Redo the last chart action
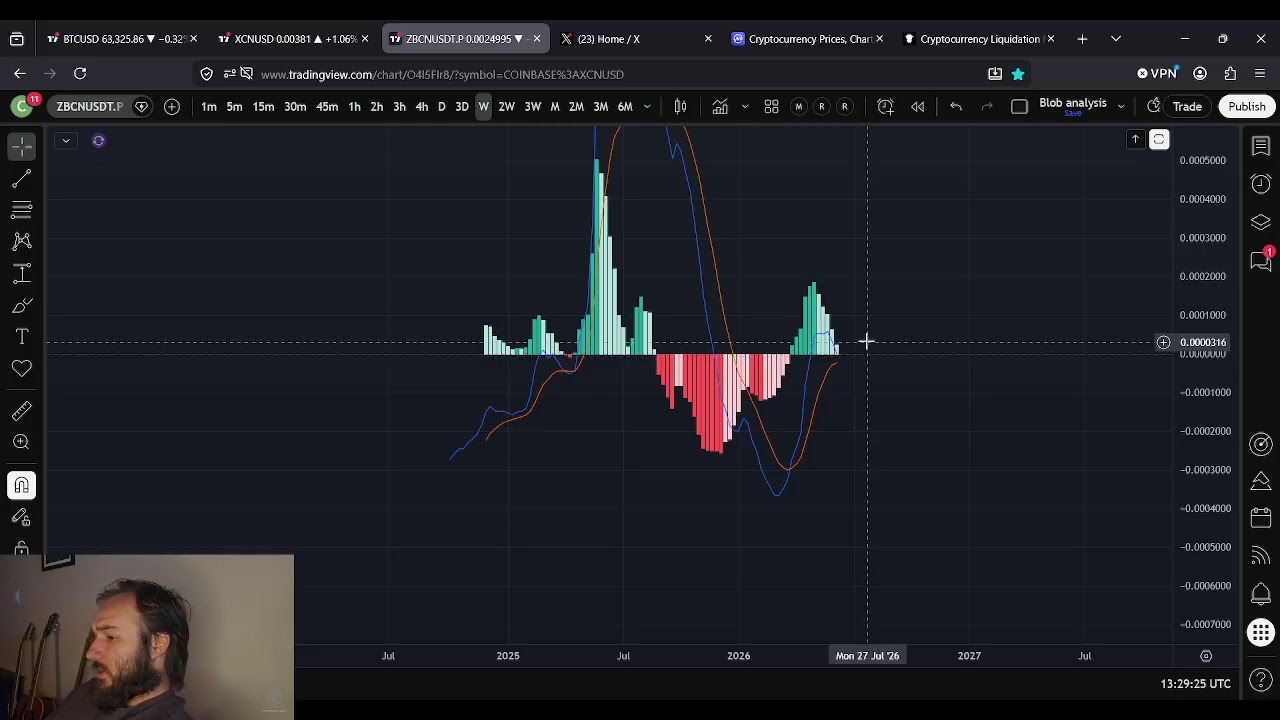 pyautogui.click(x=987, y=106)
